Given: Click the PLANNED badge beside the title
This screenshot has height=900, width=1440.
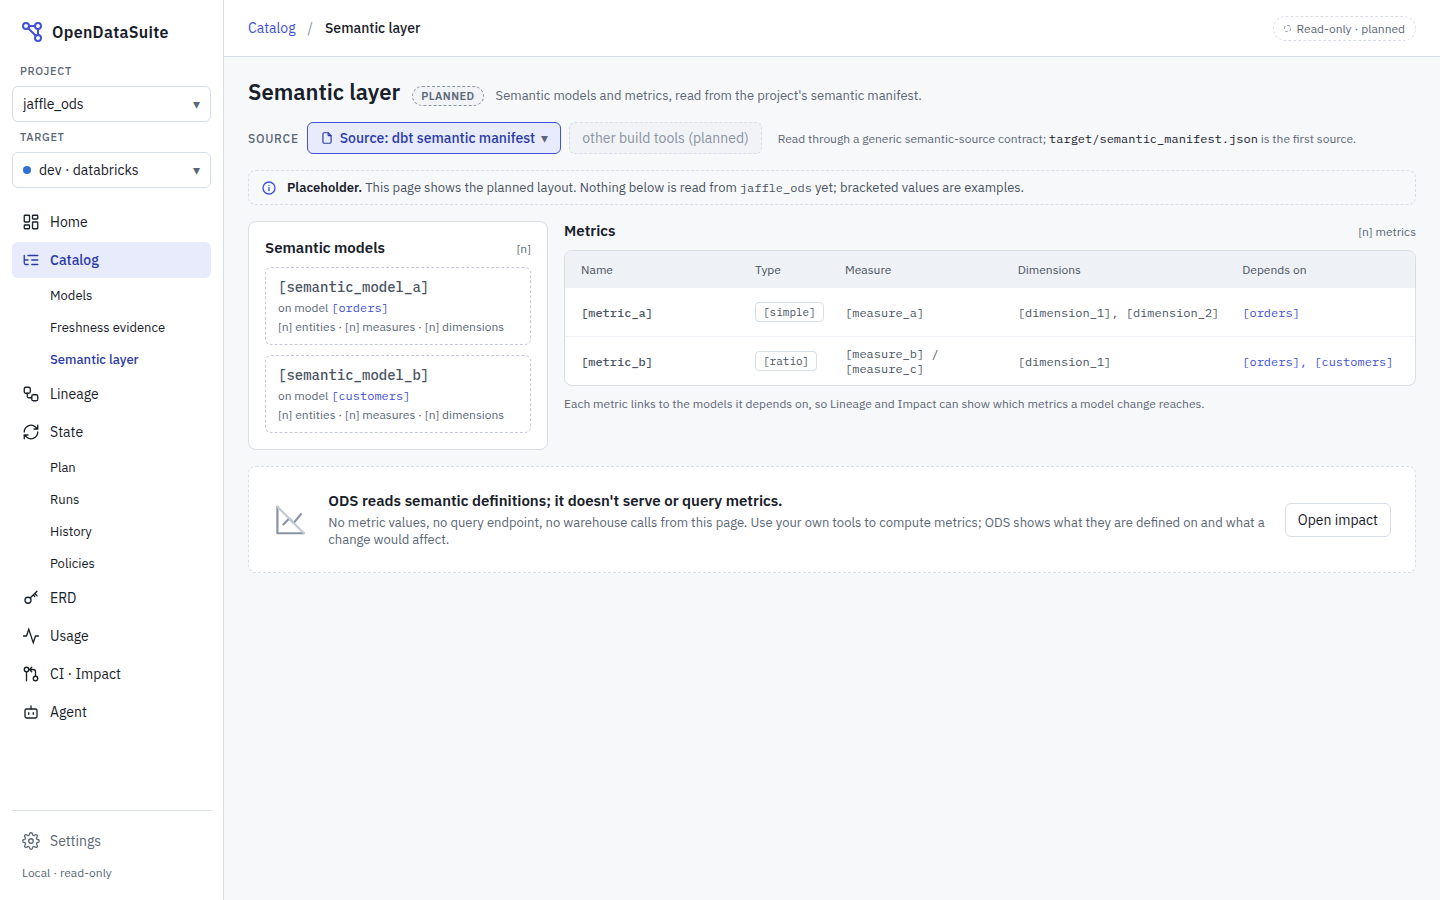Looking at the screenshot, I should (448, 96).
